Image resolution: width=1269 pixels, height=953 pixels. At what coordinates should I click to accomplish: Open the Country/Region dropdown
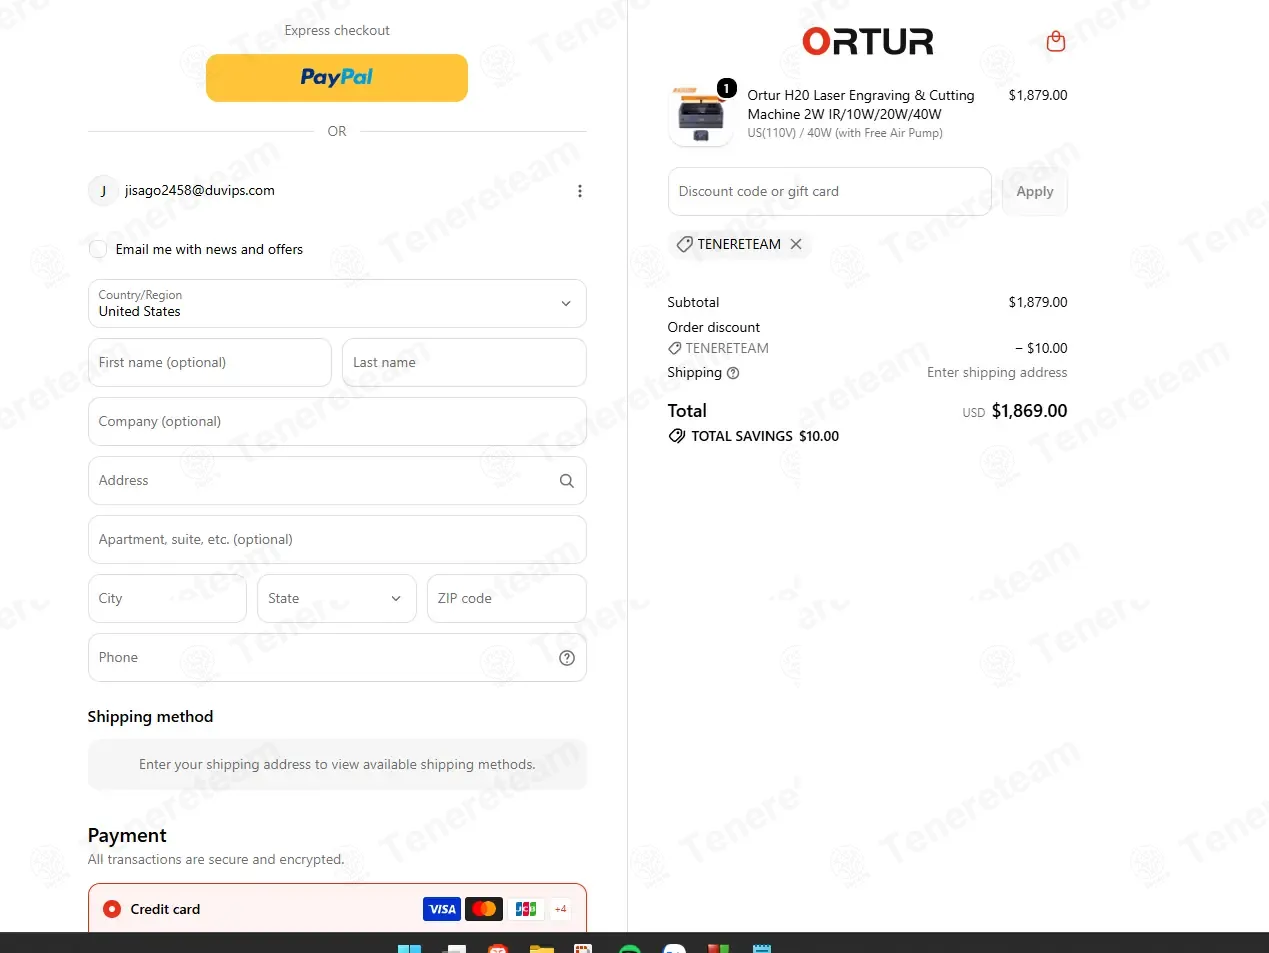tap(337, 303)
